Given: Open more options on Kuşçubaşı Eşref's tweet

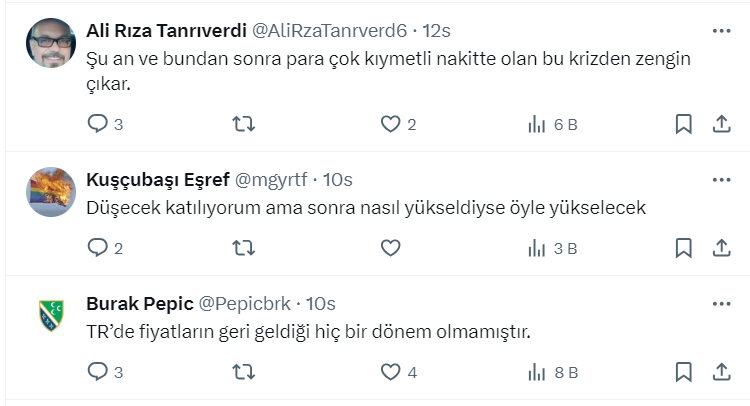Looking at the screenshot, I should tap(721, 180).
